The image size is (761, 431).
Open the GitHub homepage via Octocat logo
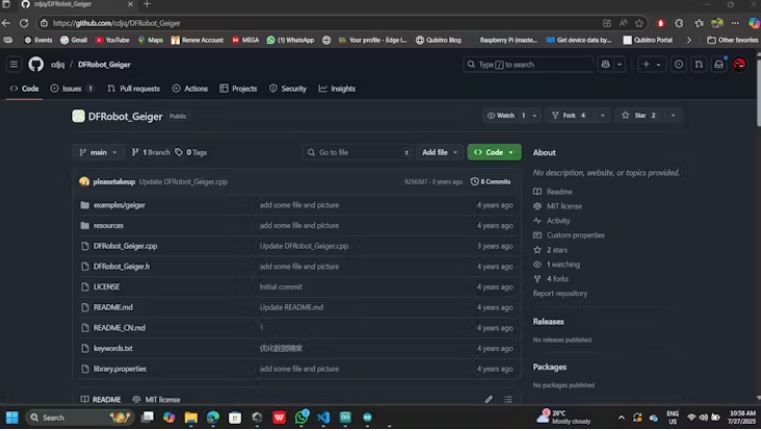coord(36,64)
